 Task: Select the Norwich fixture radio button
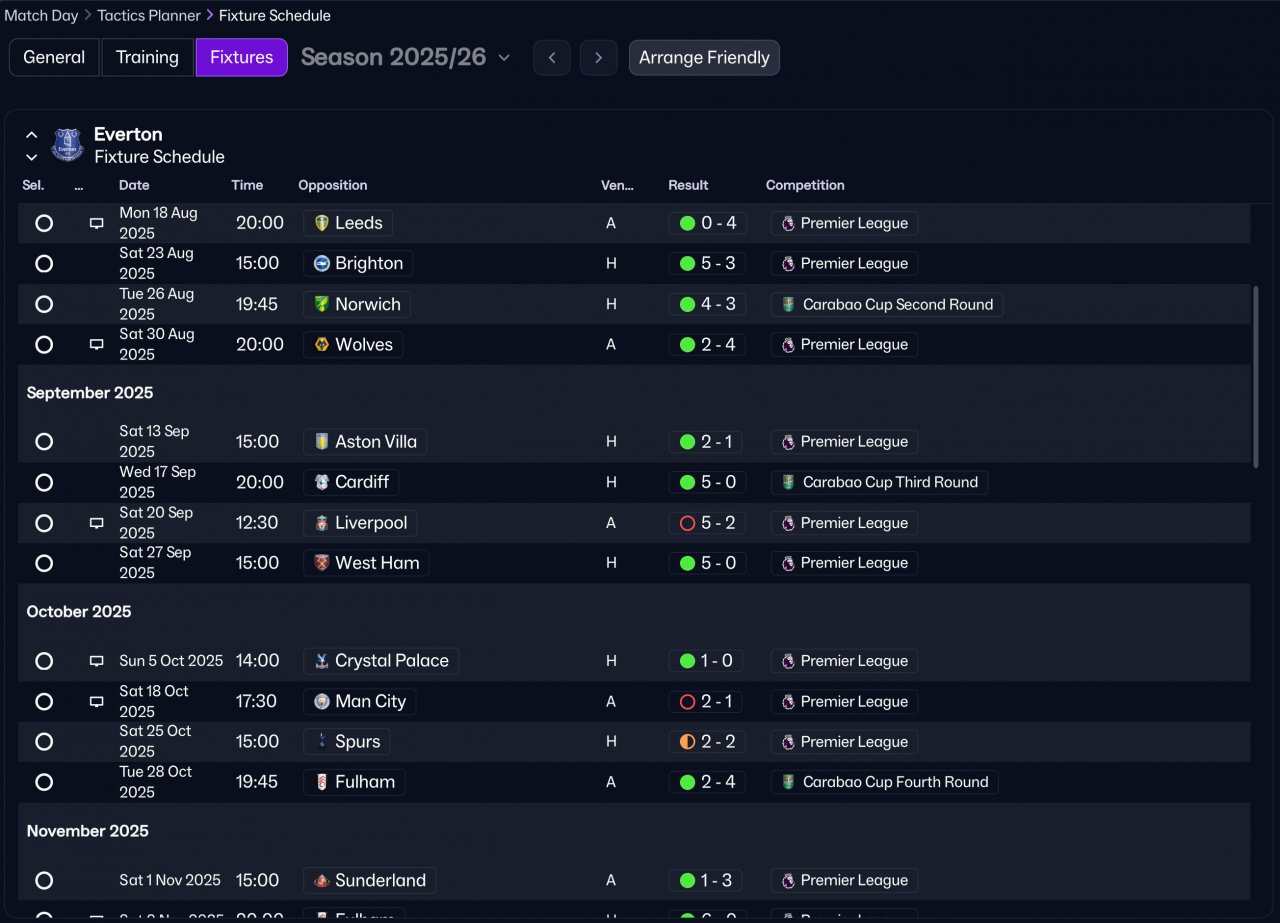[44, 304]
